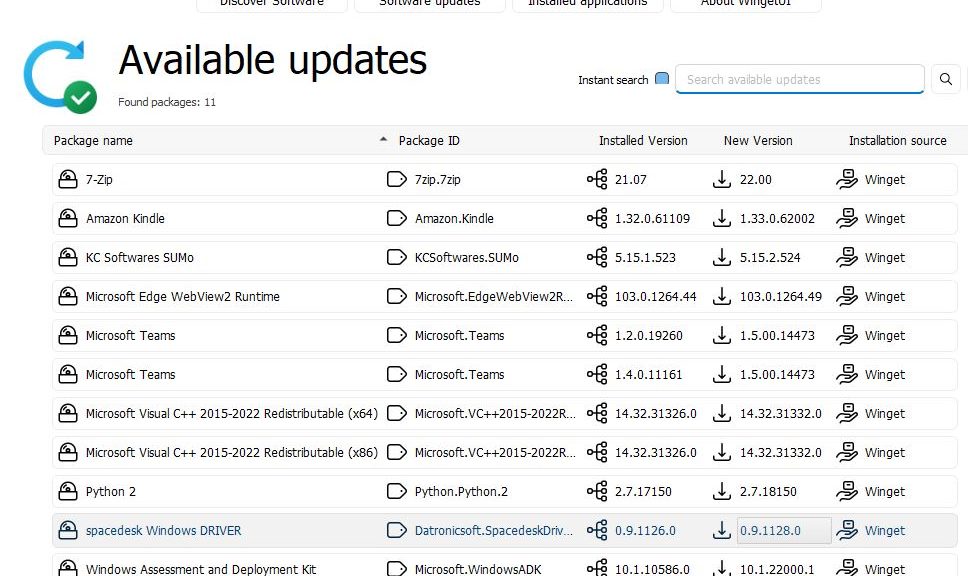Click the Microsoft.WindowsADK package ID
The width and height of the screenshot is (968, 576).
[x=478, y=569]
